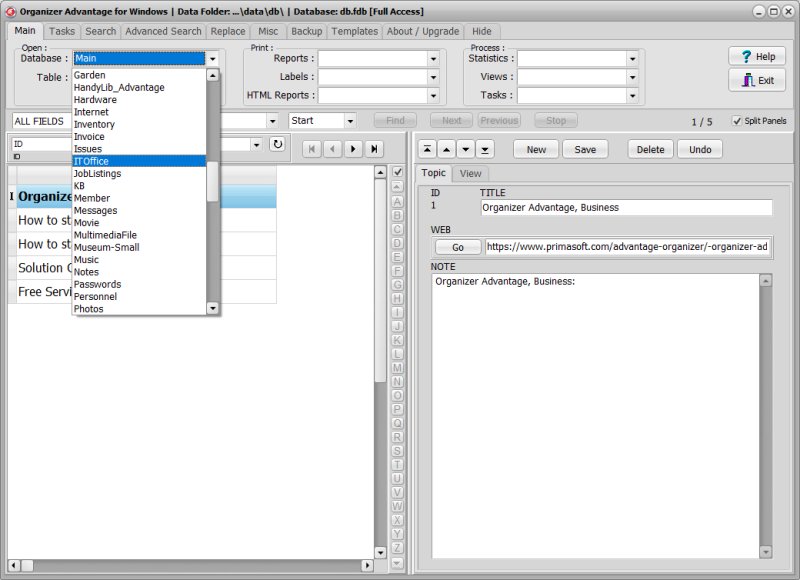Click the dropdown list scrollbar thumb
The width and height of the screenshot is (800, 580).
tap(213, 182)
